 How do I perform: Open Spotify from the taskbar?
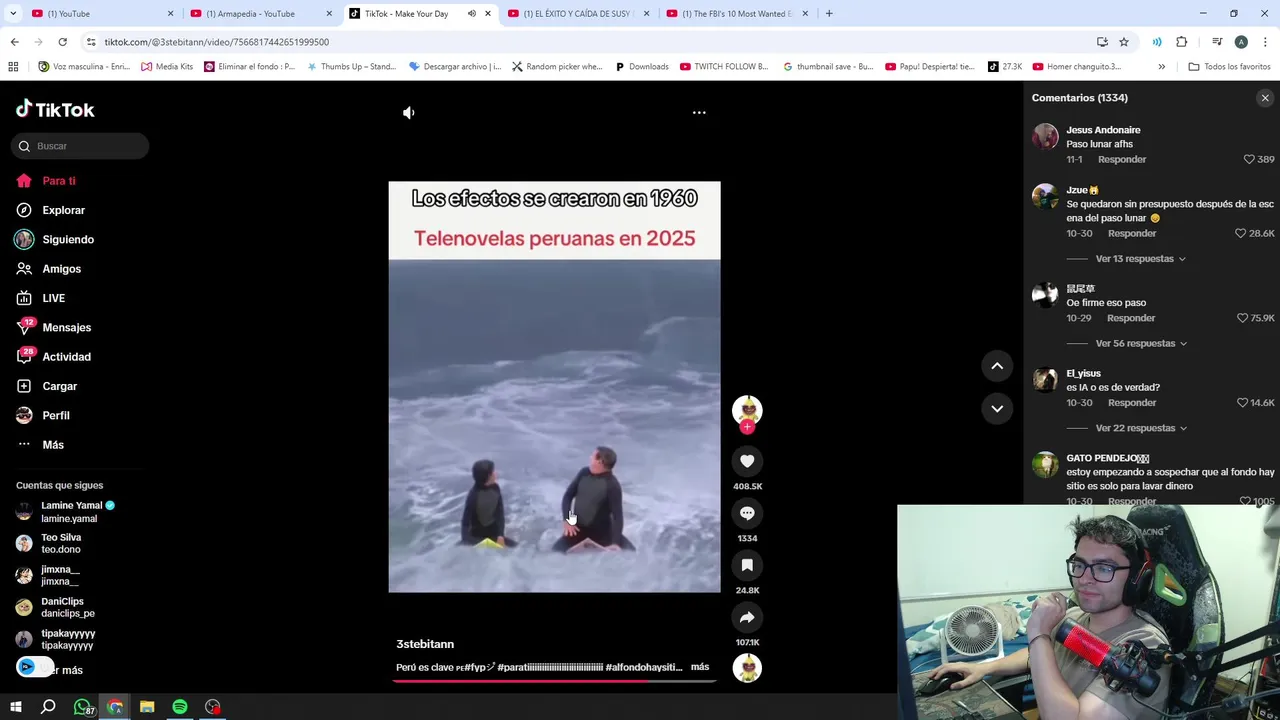(x=180, y=707)
